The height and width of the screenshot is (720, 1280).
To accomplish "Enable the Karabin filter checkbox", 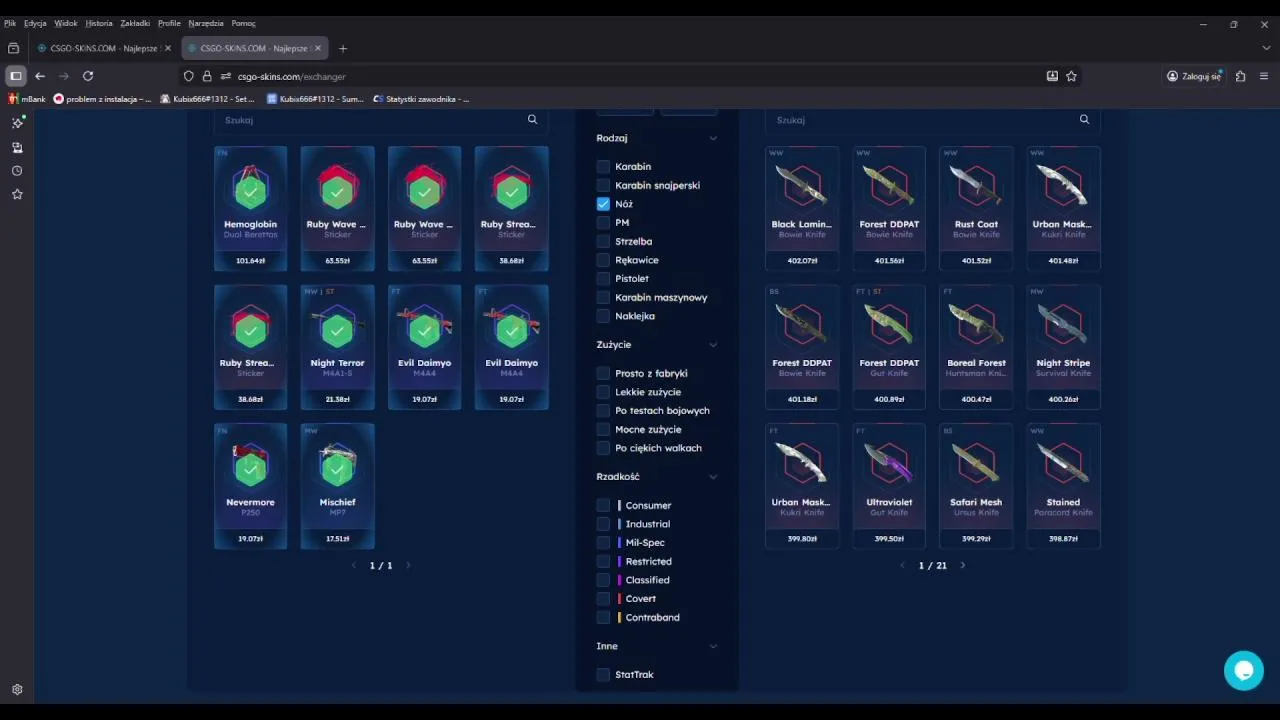I will 603,167.
